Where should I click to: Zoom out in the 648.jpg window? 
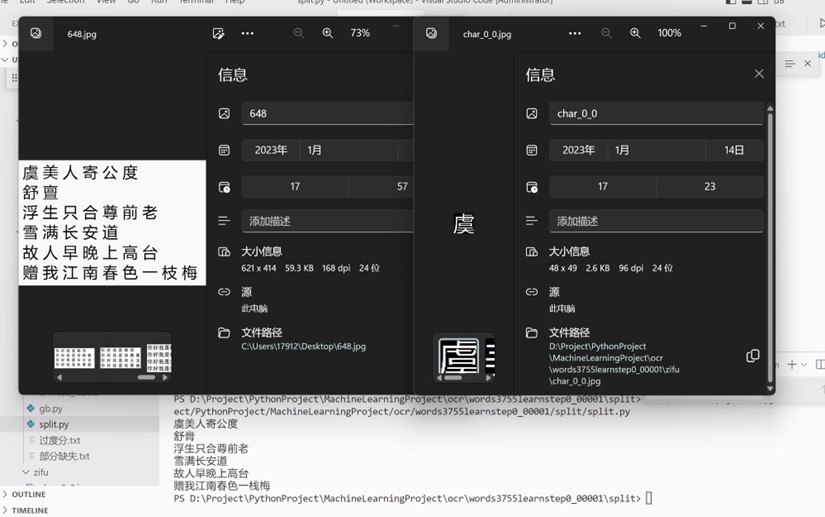pyautogui.click(x=299, y=33)
